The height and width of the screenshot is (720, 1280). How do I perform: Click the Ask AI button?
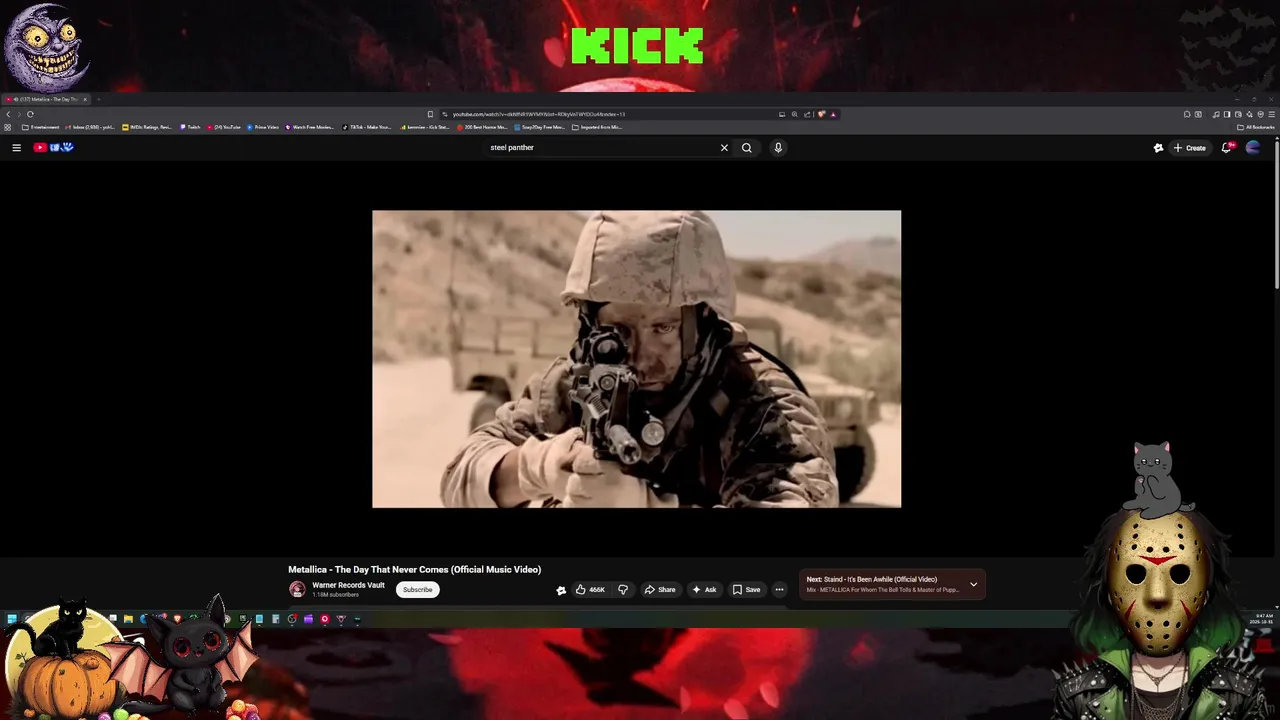coord(704,589)
